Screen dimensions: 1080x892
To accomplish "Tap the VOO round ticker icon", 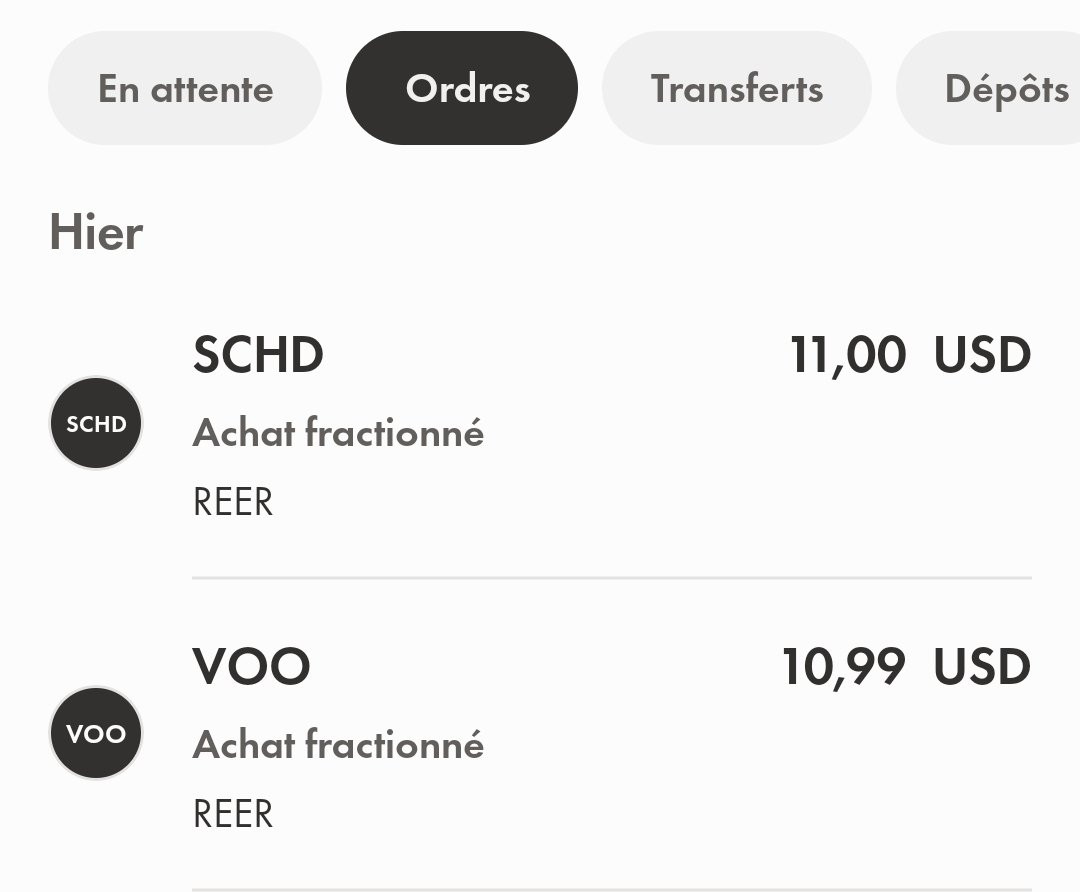I will [x=96, y=734].
